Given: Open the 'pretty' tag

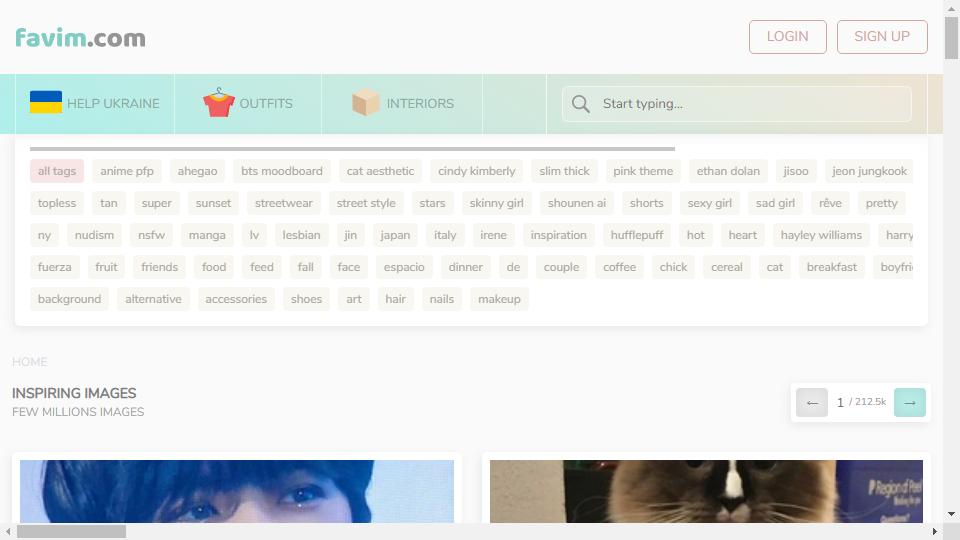Looking at the screenshot, I should [x=881, y=203].
